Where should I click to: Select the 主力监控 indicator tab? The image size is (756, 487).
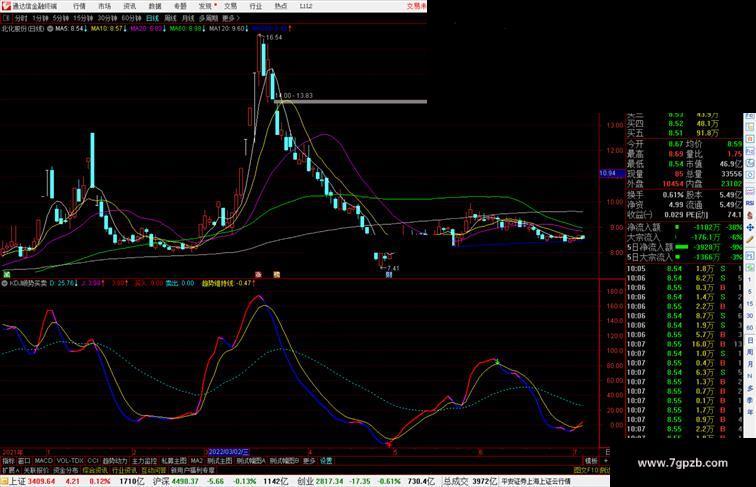tap(144, 461)
